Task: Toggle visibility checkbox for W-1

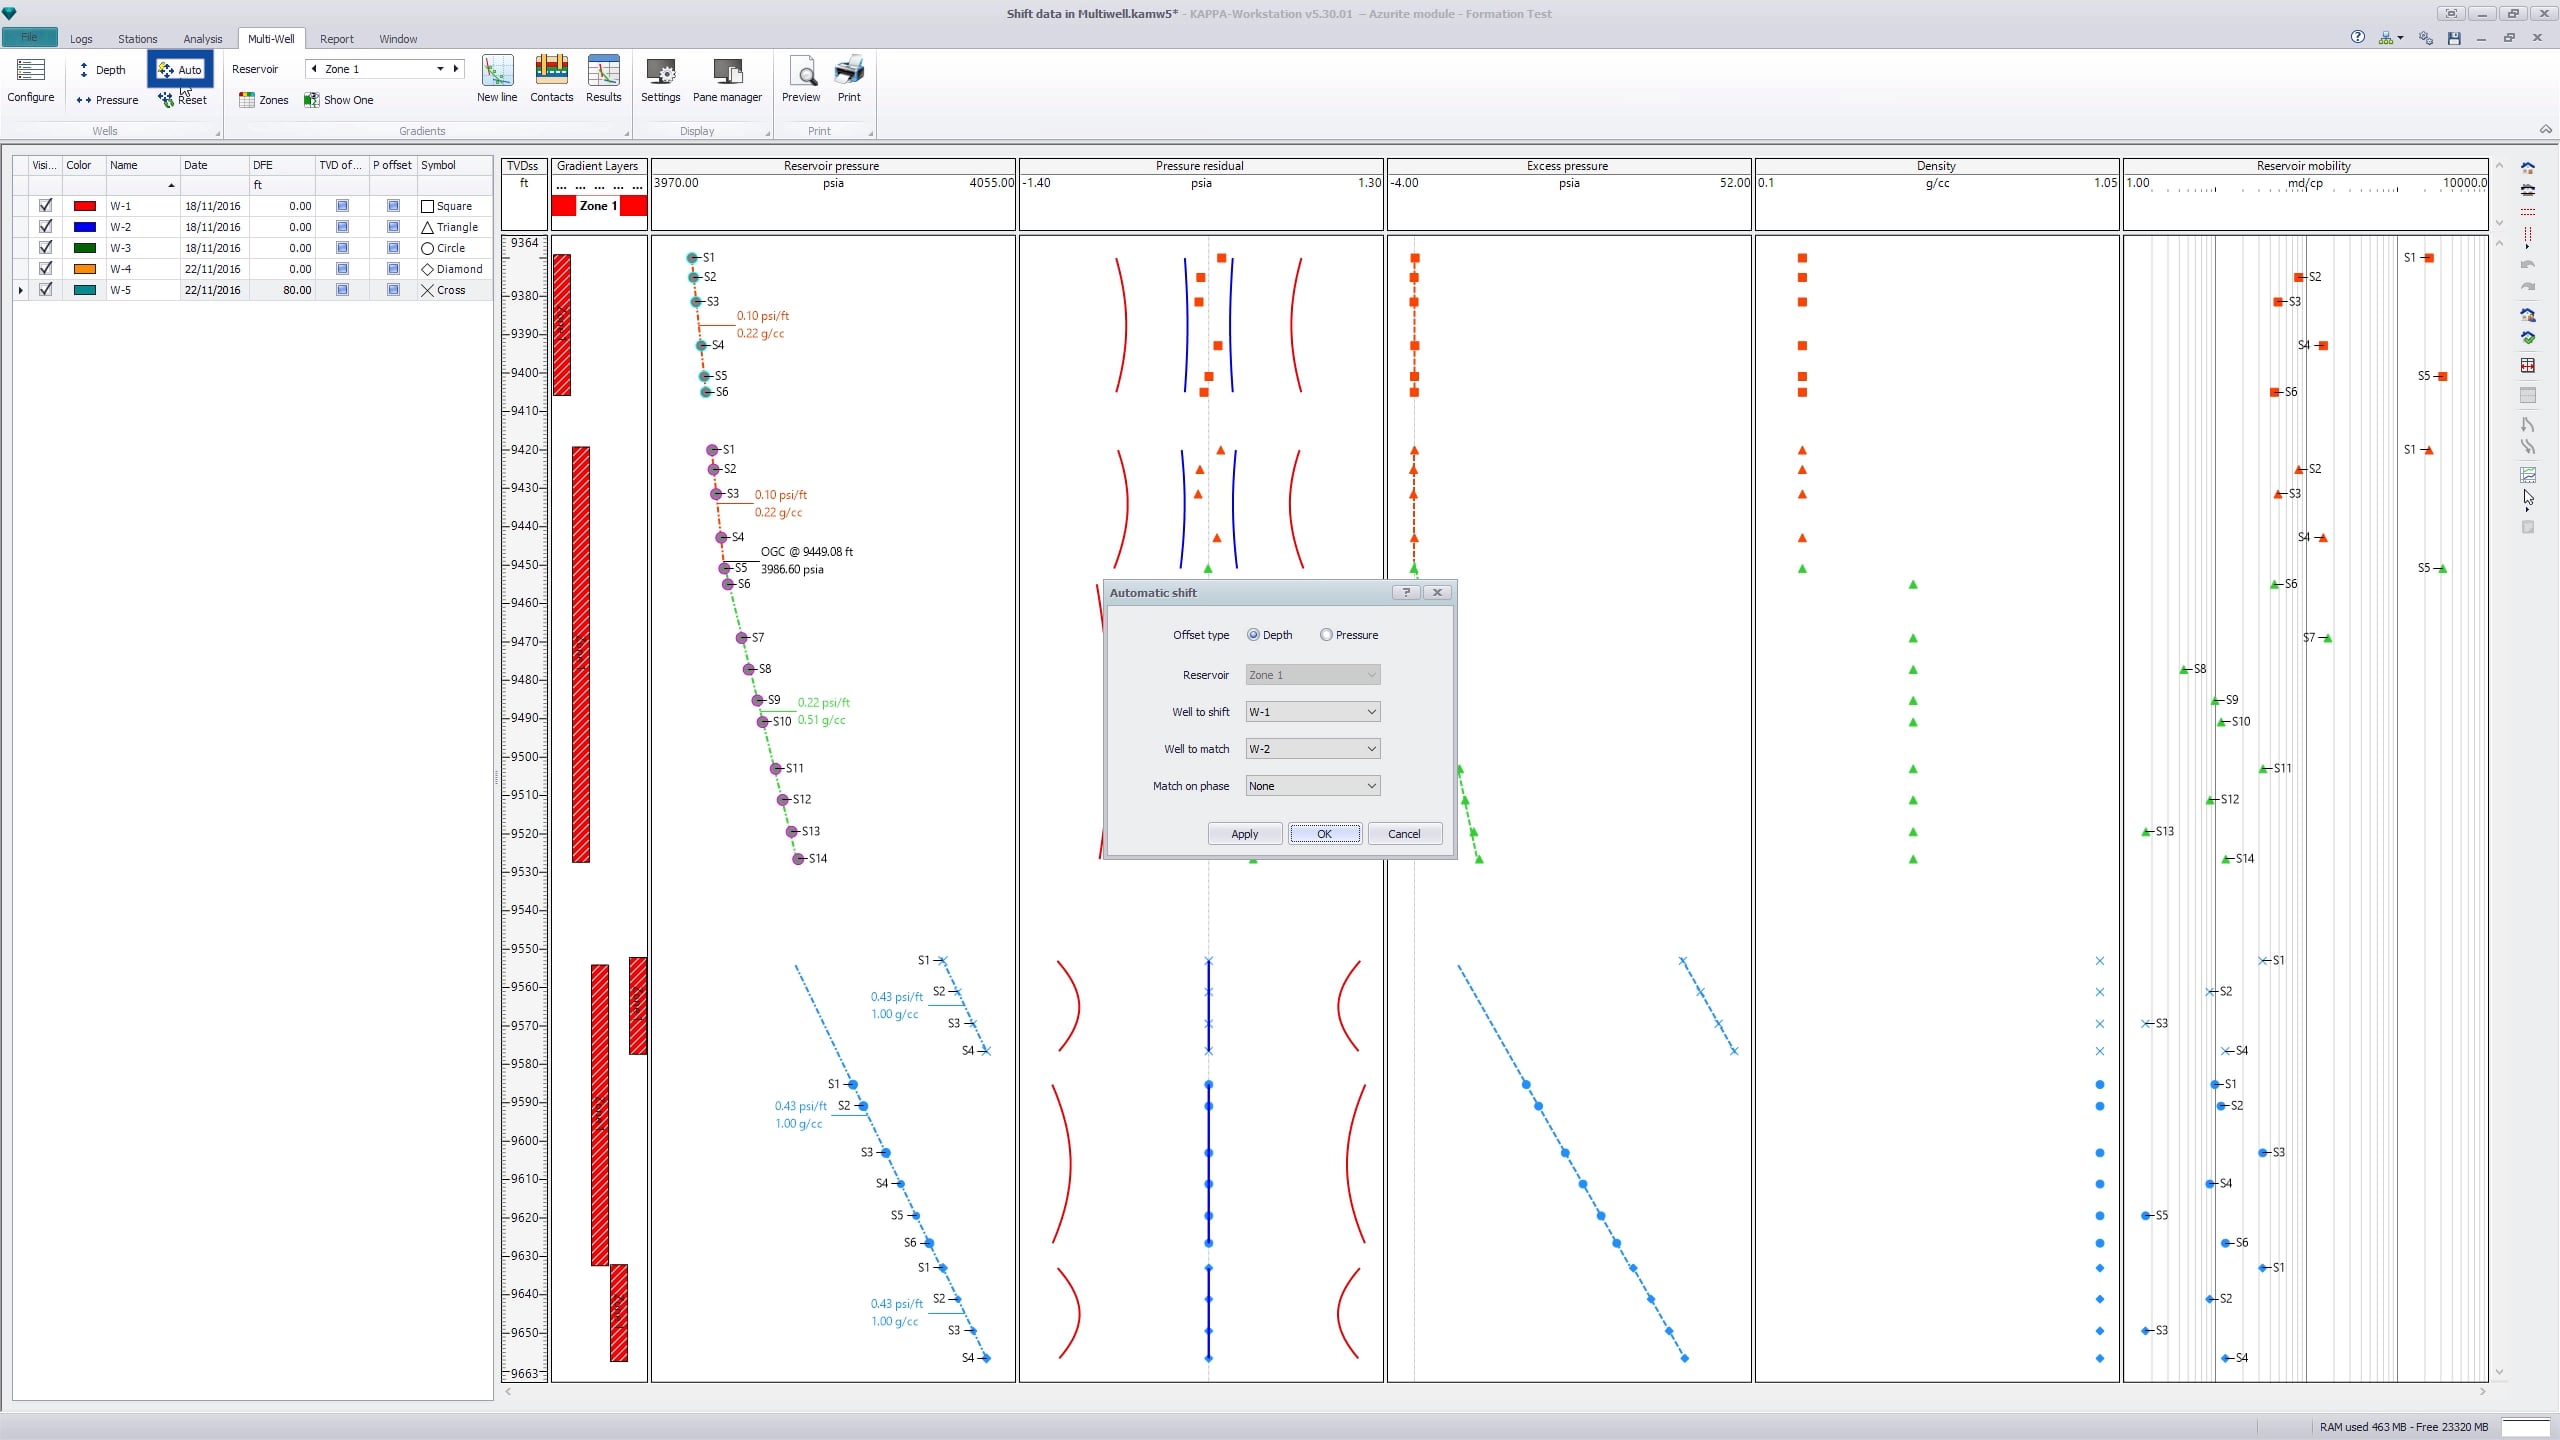Action: point(45,205)
